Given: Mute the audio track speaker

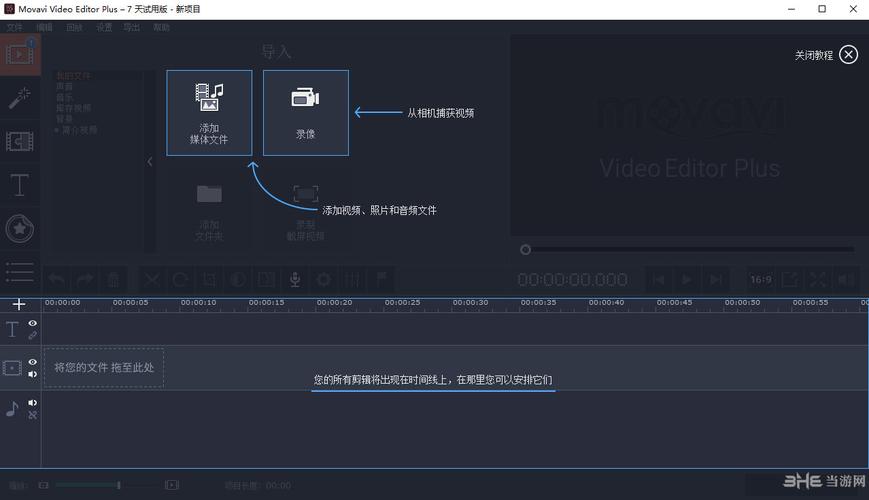Looking at the screenshot, I should [x=33, y=403].
